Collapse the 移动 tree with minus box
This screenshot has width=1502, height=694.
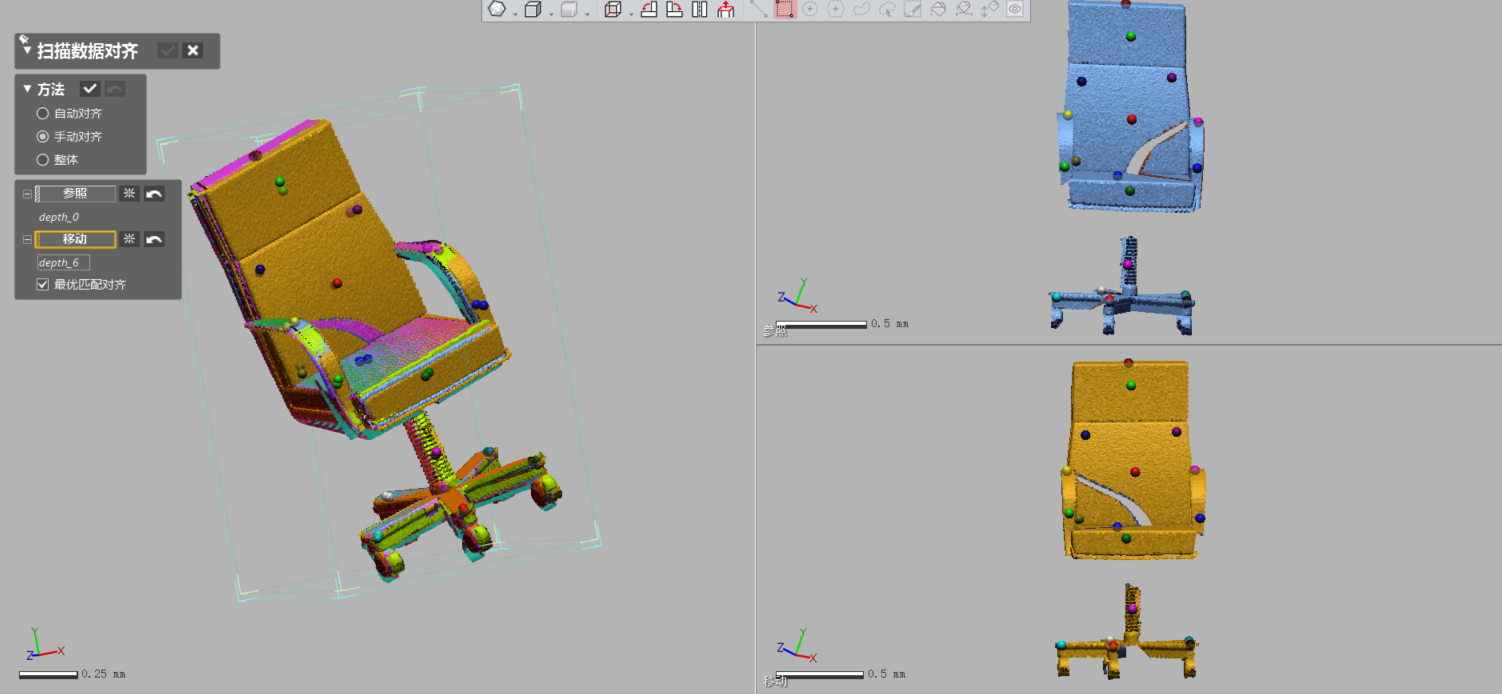27,240
